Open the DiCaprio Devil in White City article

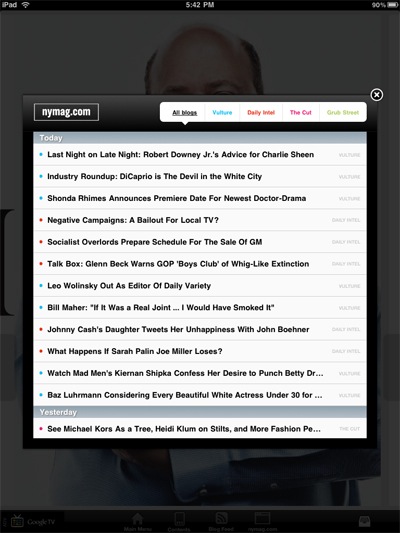click(x=200, y=176)
